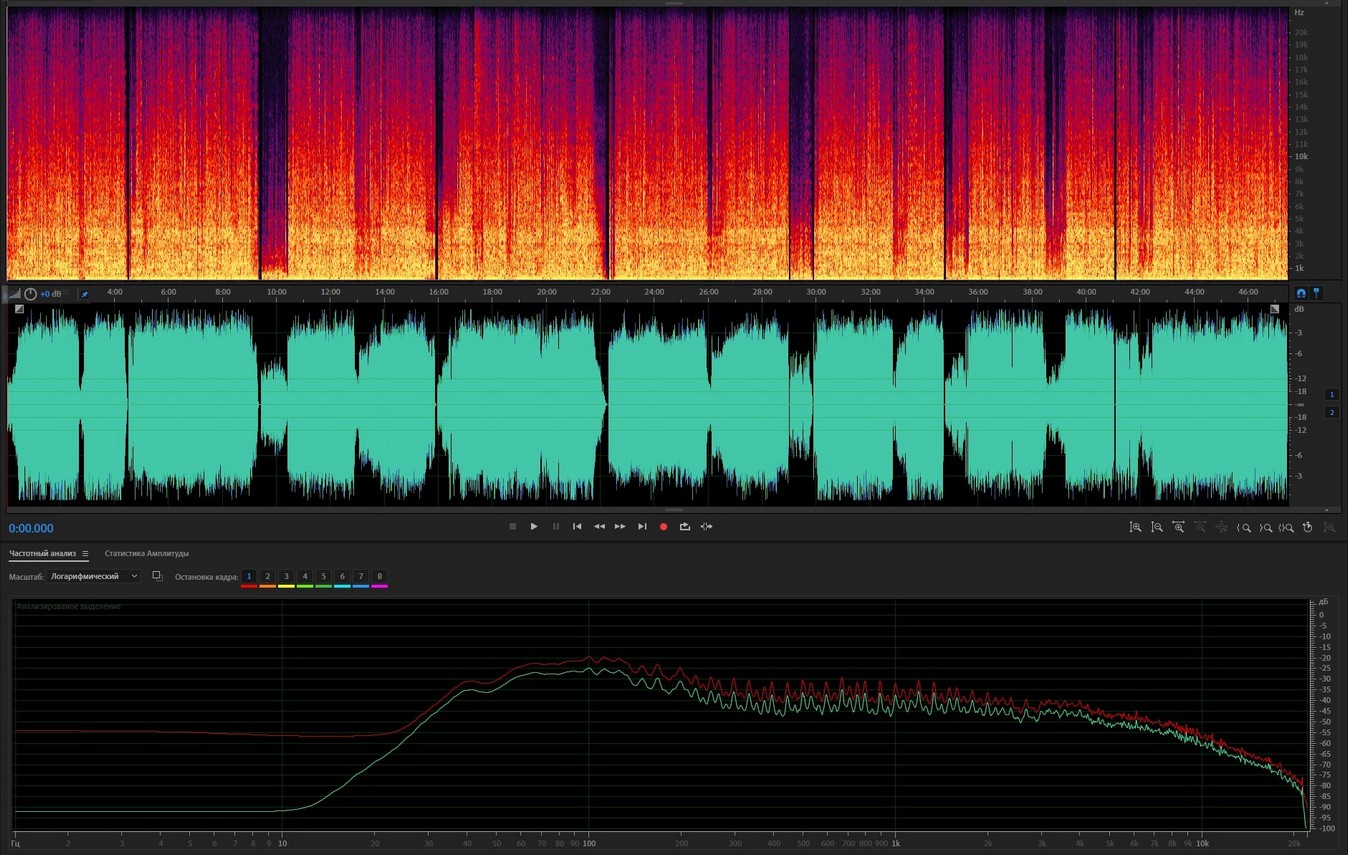Screen dimensions: 1348x855
Task: Select the Частотный анализ tab
Action: [42, 554]
